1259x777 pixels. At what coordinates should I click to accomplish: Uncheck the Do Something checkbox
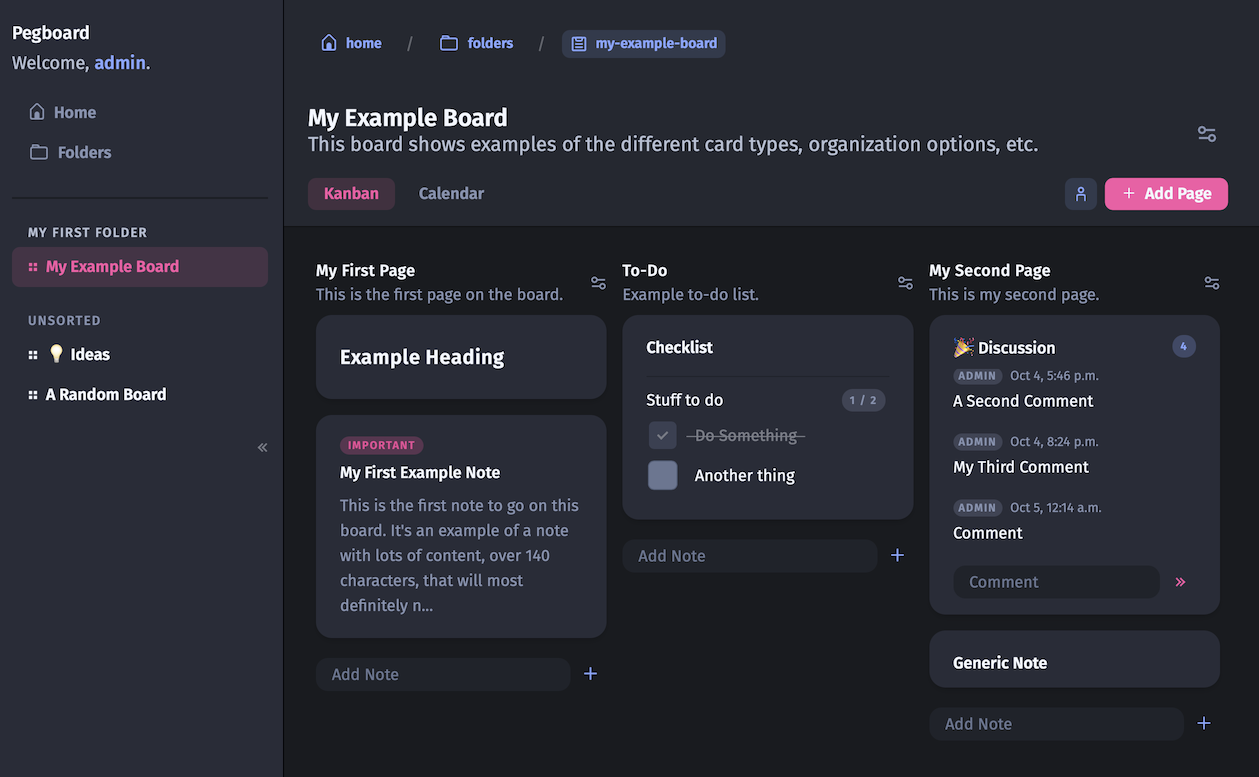(x=662, y=436)
